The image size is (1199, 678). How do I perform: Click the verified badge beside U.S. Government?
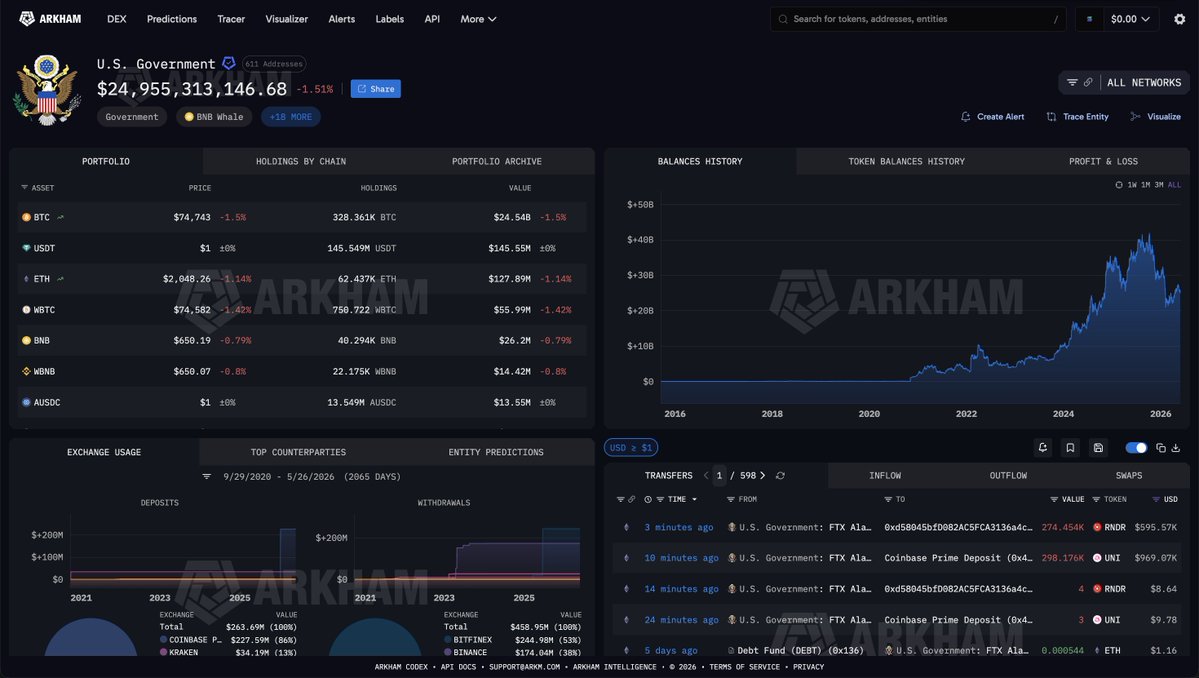pyautogui.click(x=228, y=63)
